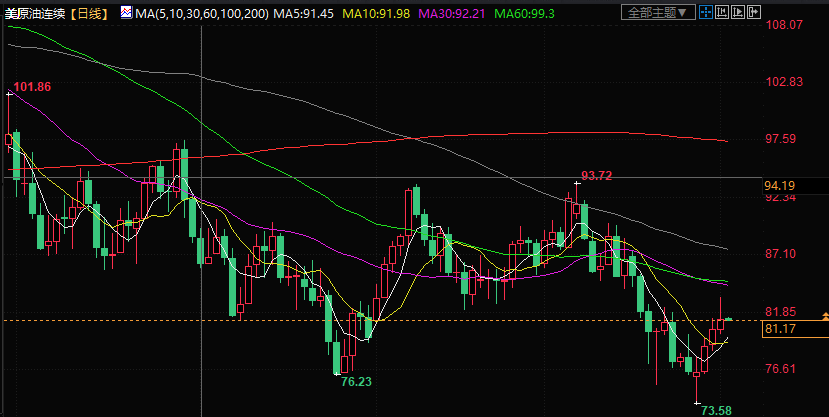This screenshot has width=829, height=417.
Task: Click the 76.23 low price annotation
Action: (x=356, y=382)
